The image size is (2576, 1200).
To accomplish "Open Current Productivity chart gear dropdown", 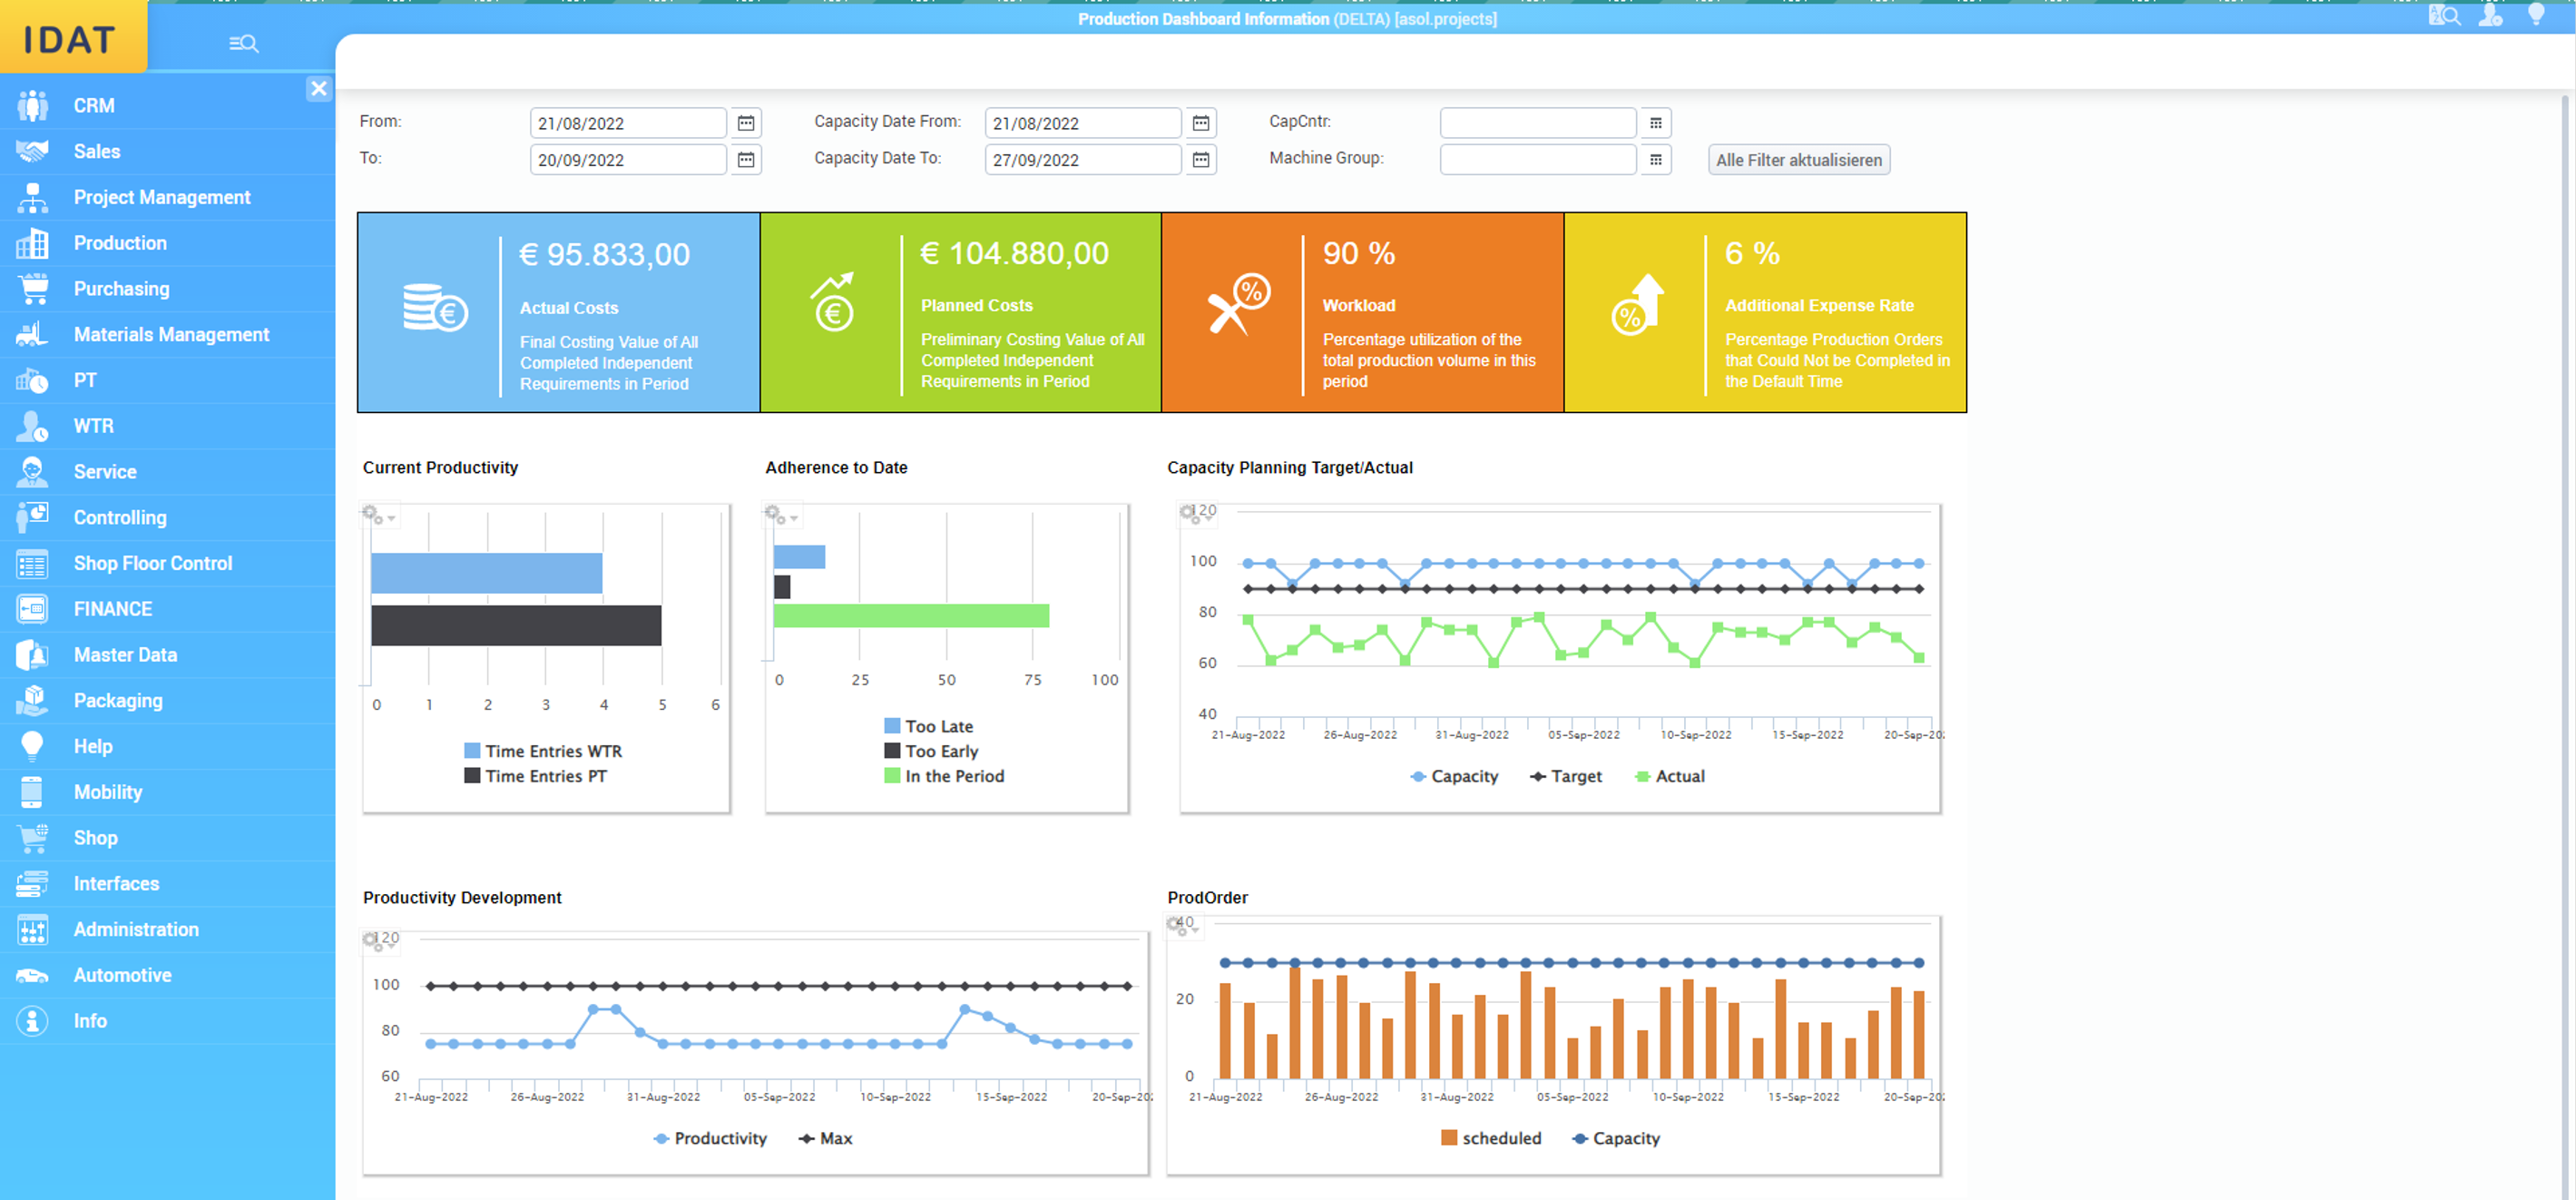I will click(x=378, y=515).
